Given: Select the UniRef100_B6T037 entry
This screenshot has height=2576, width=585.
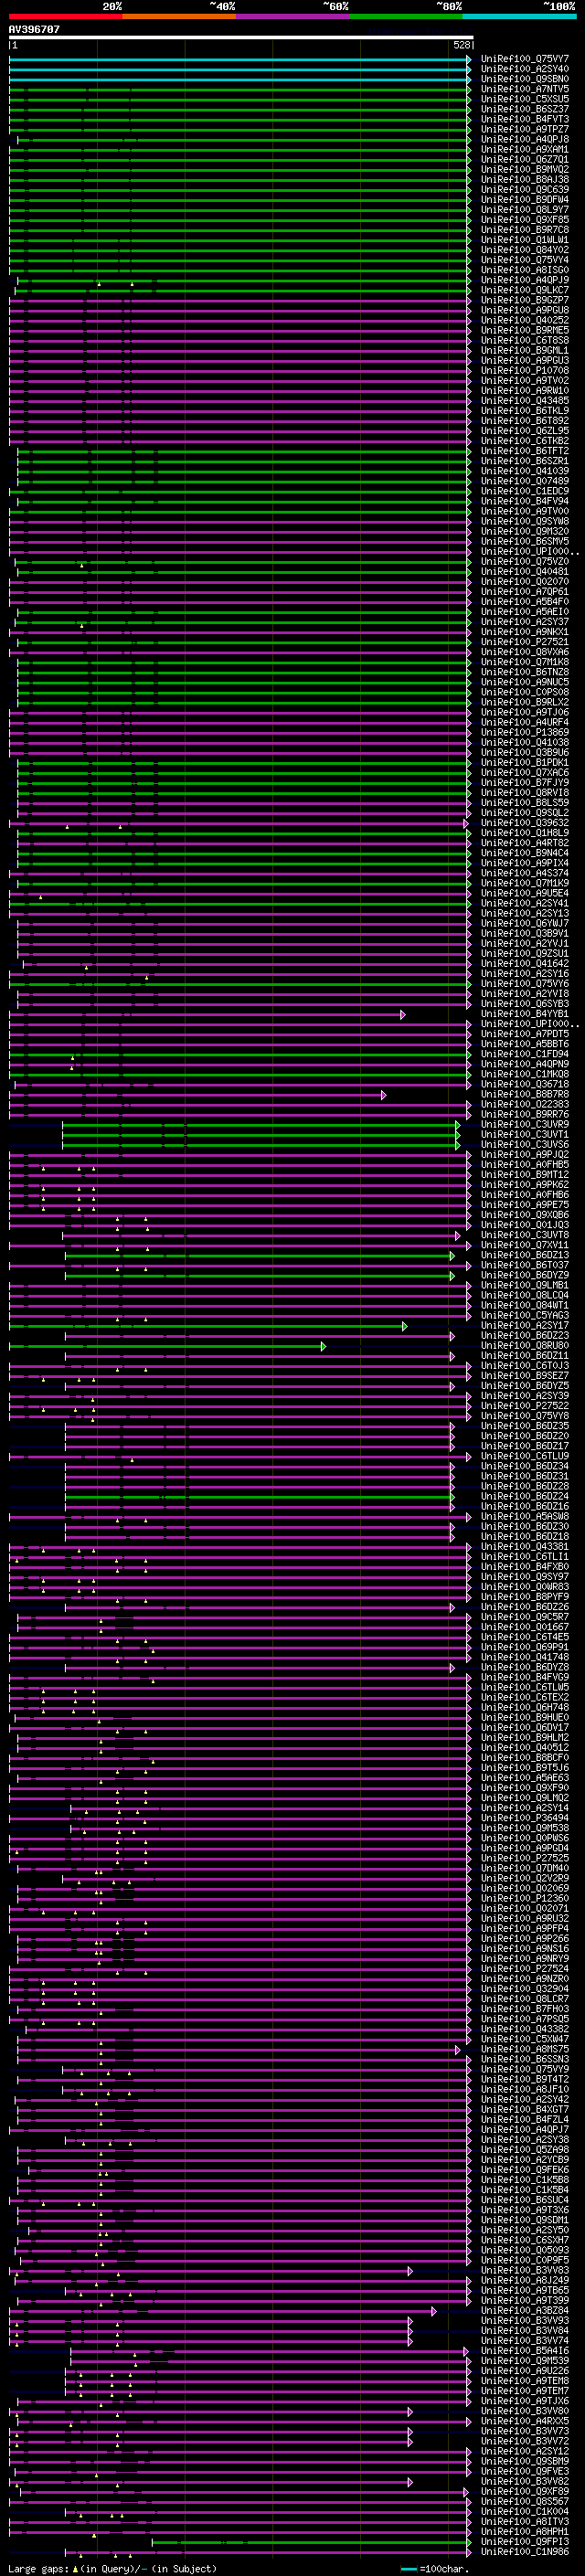Looking at the screenshot, I should click(525, 1265).
